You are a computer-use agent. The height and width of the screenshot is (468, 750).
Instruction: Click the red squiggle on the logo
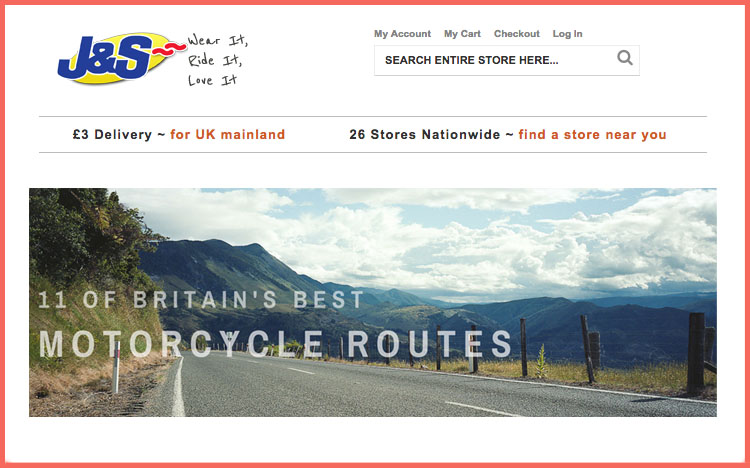[169, 48]
